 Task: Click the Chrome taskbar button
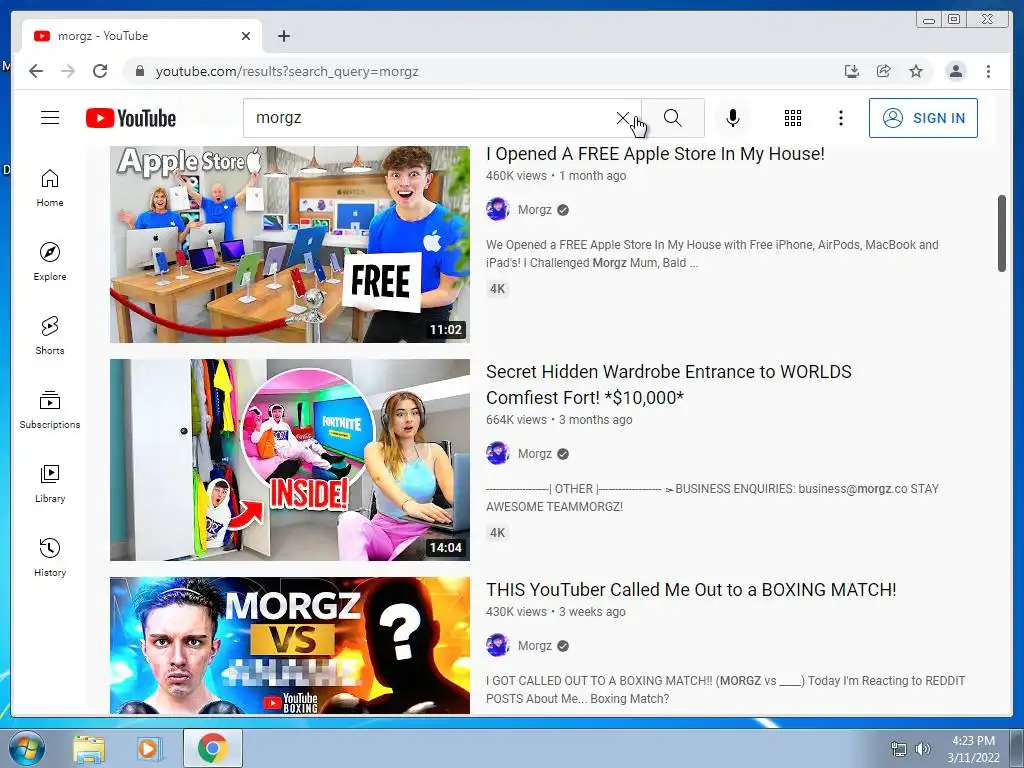pyautogui.click(x=213, y=748)
